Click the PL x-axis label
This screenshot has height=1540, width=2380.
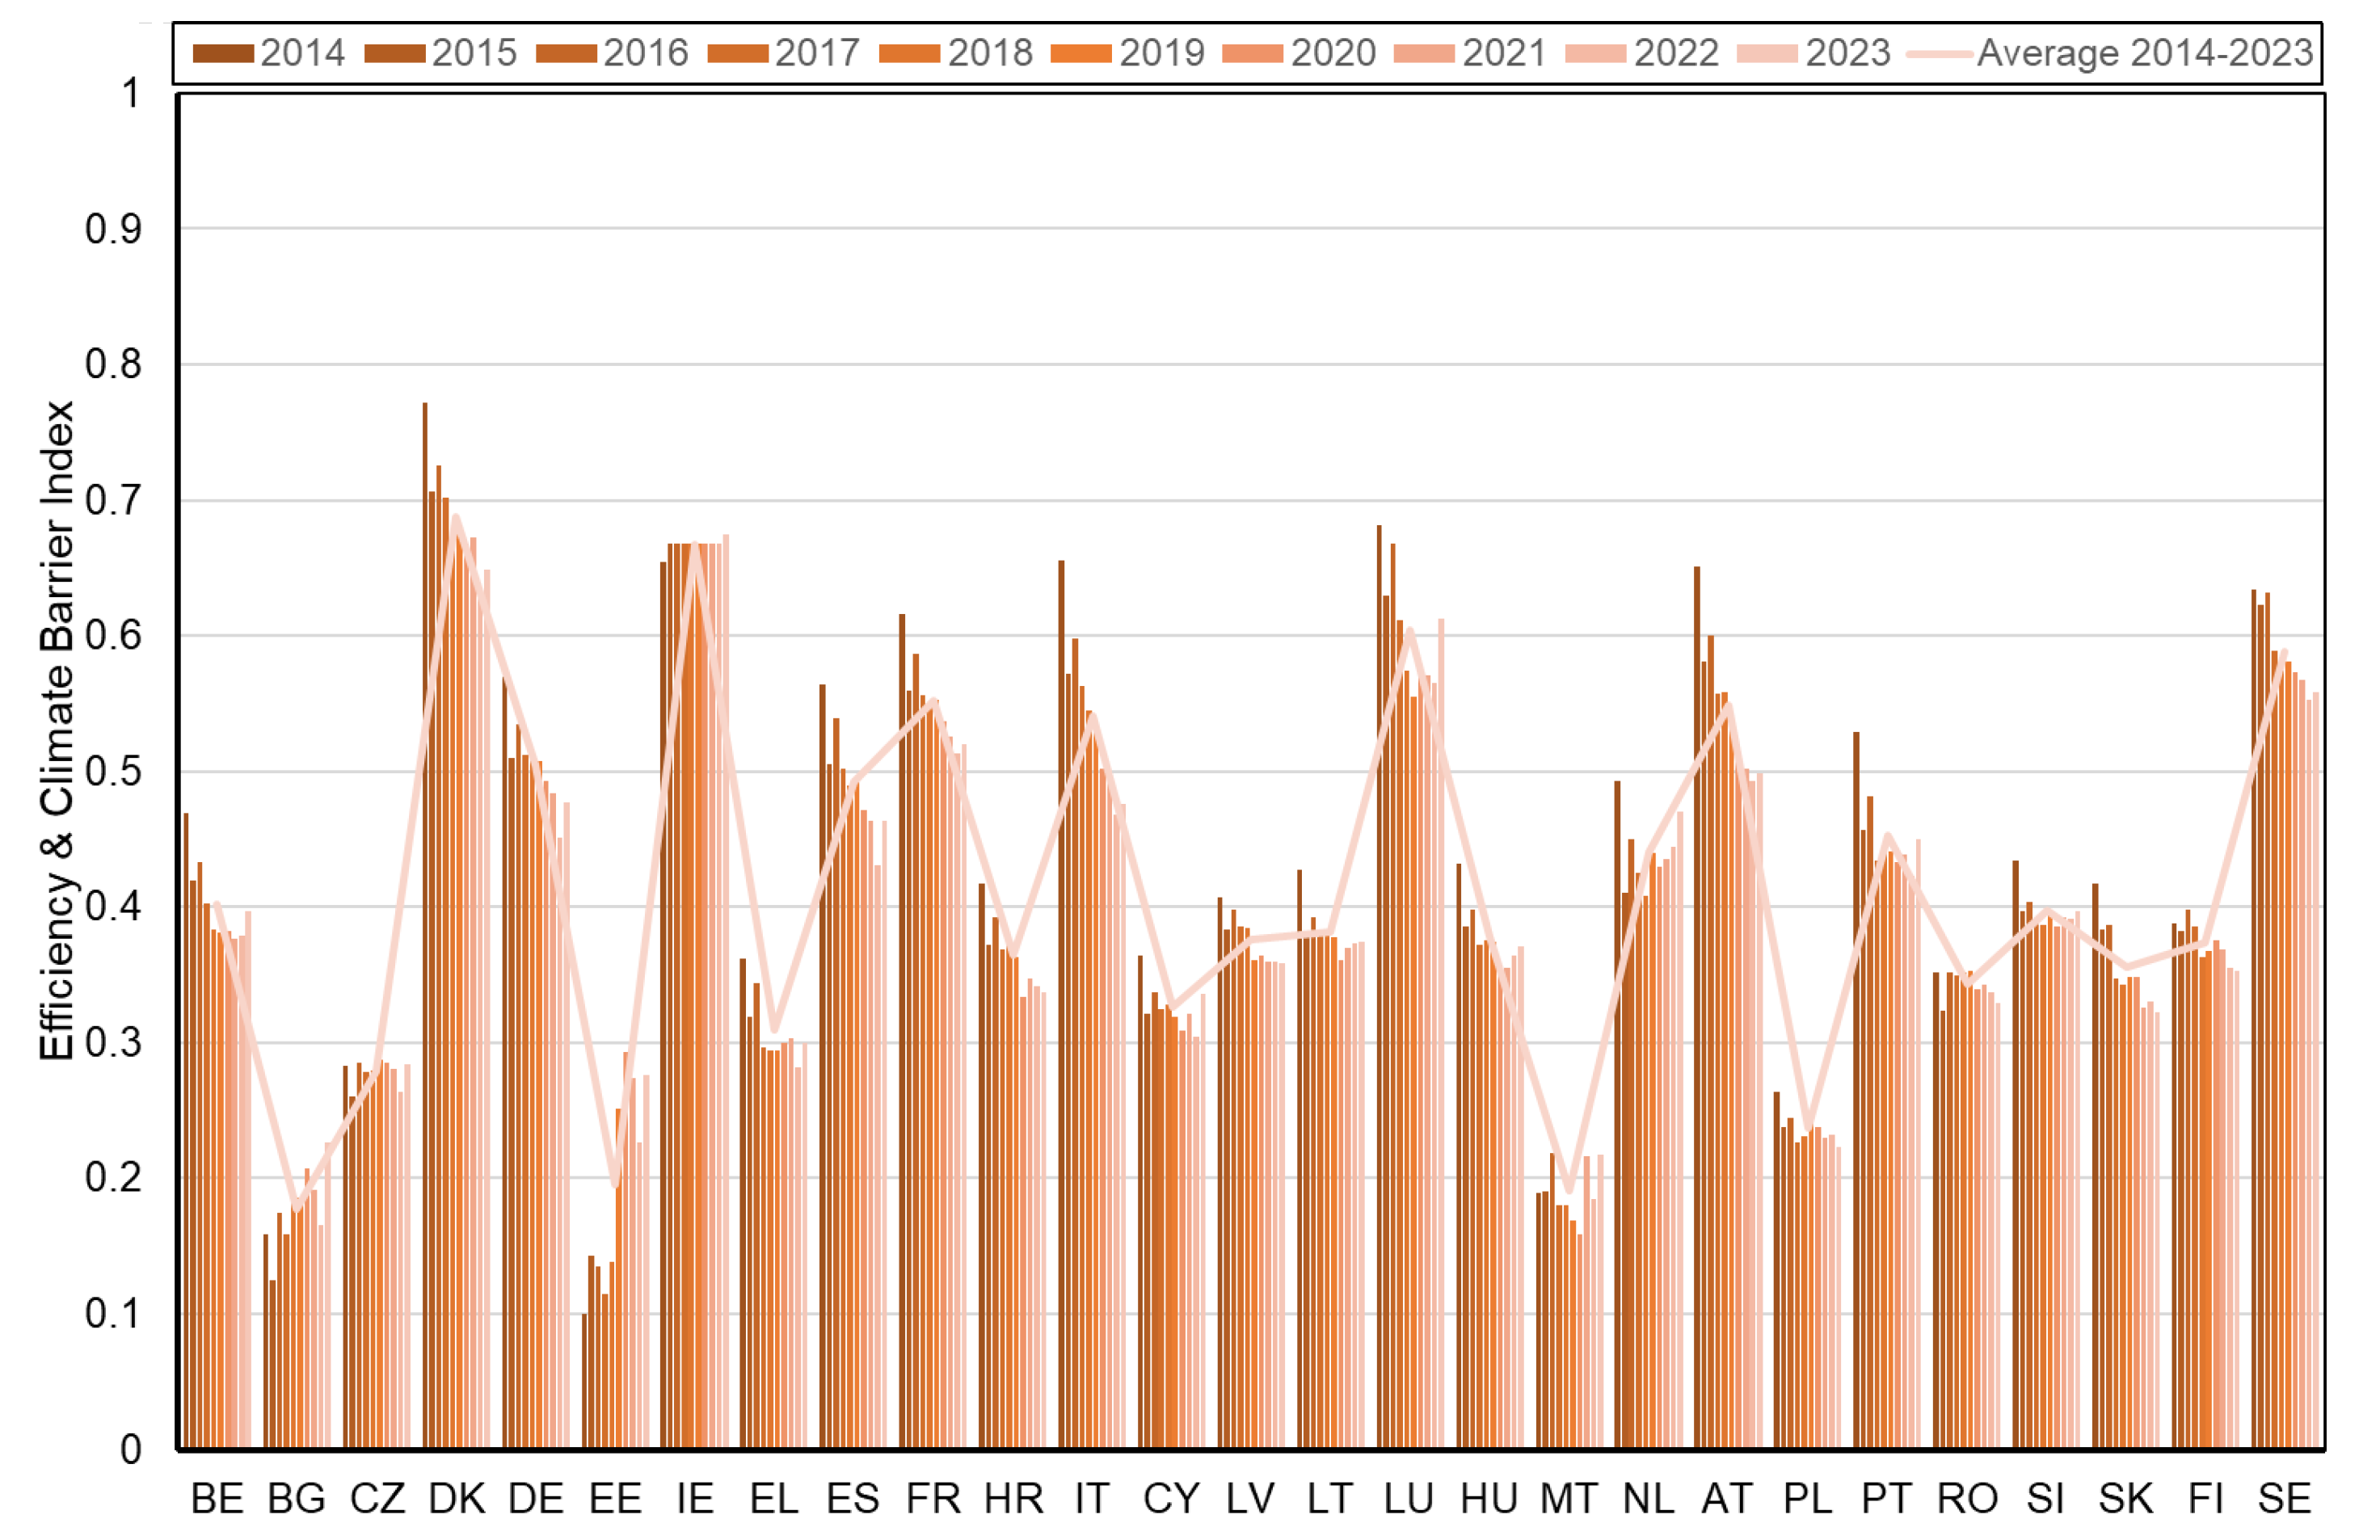tap(1807, 1499)
